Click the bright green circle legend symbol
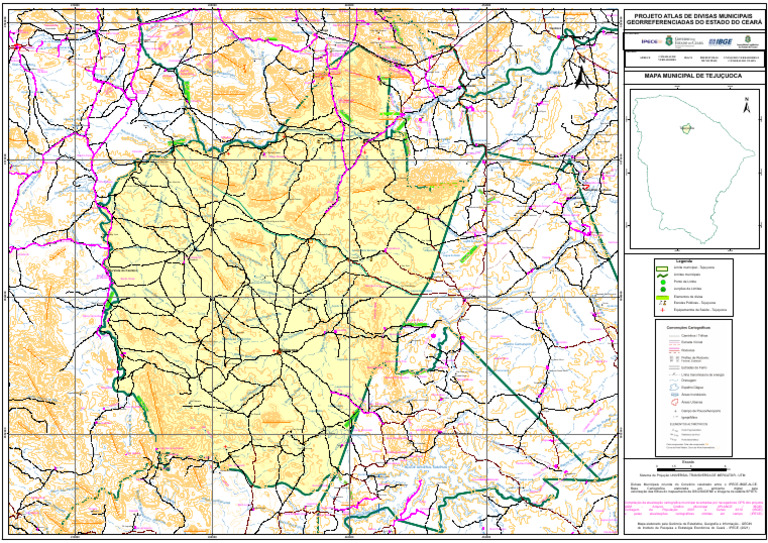The height and width of the screenshot is (543, 768). 663,282
